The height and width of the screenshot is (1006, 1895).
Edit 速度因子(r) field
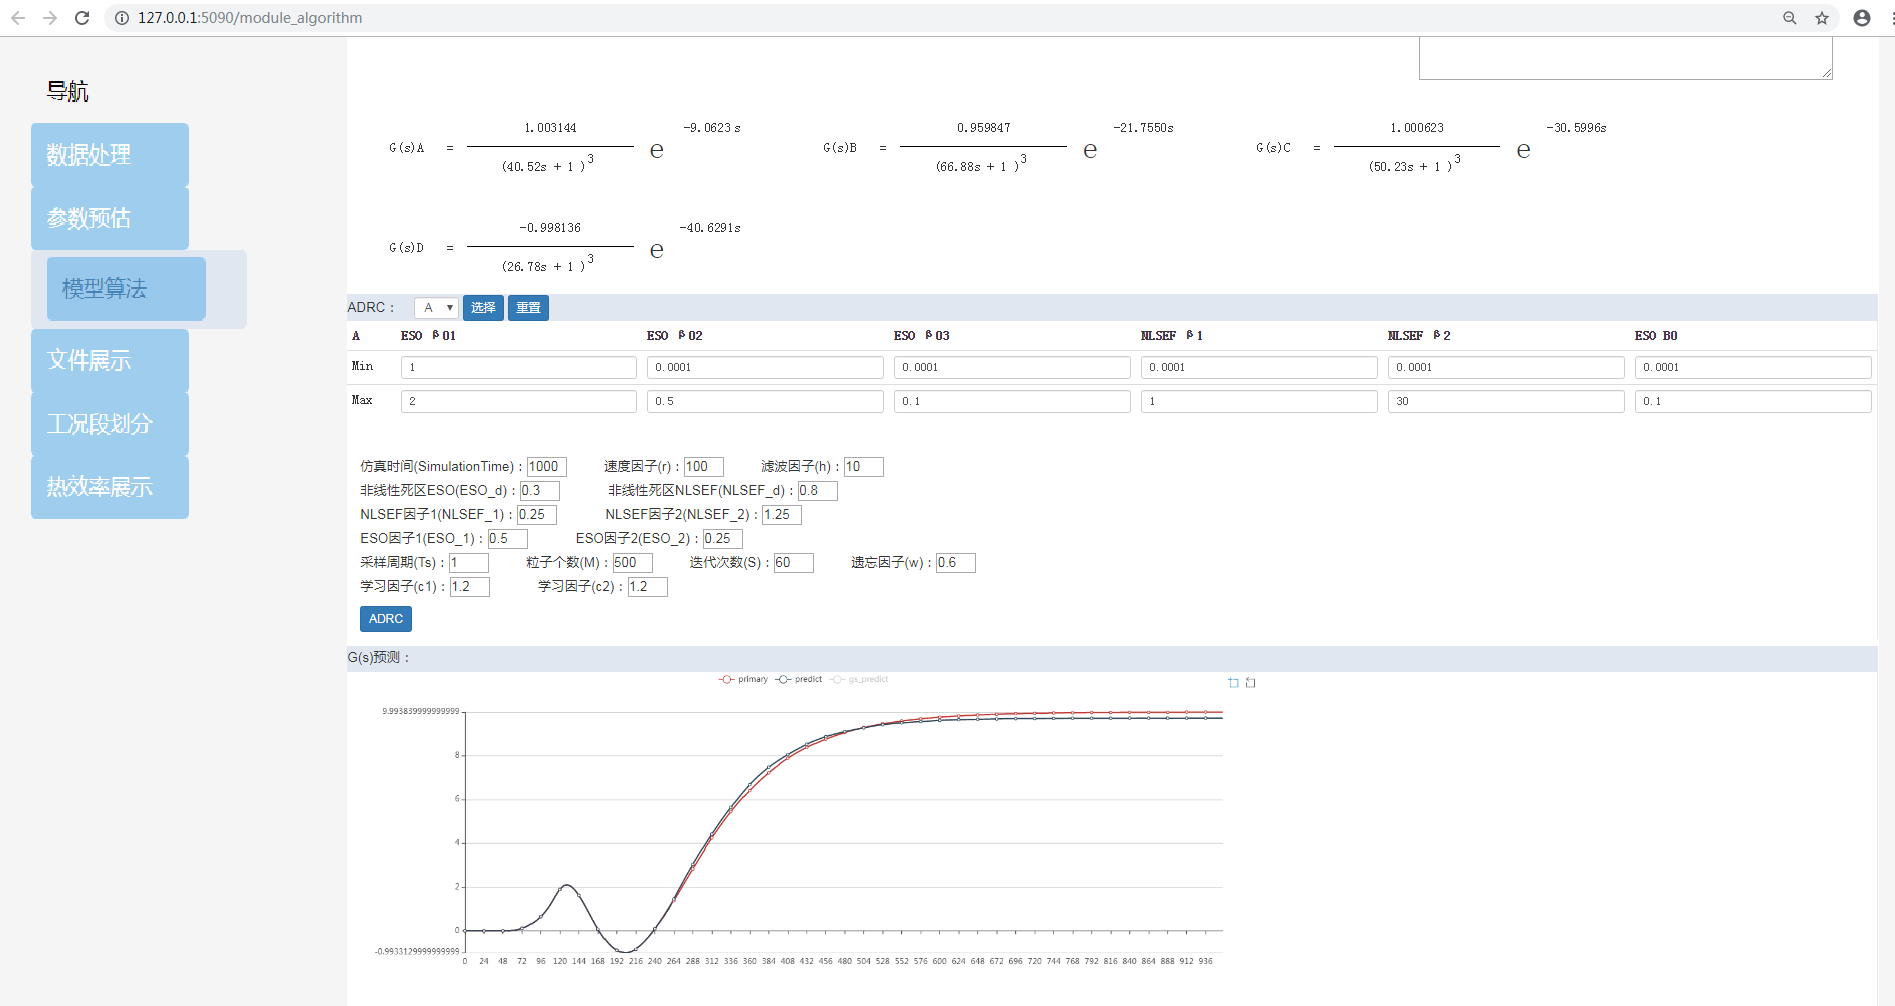tap(704, 467)
